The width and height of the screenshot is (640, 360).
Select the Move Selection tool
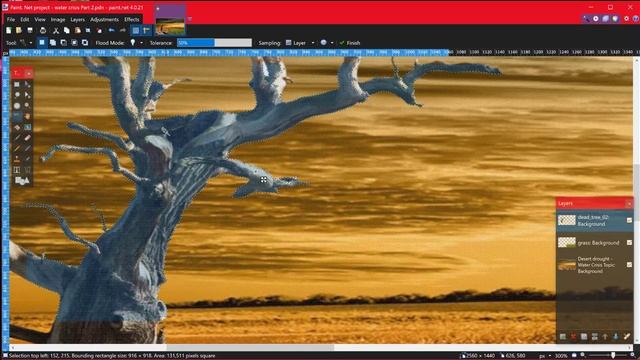coord(27,95)
